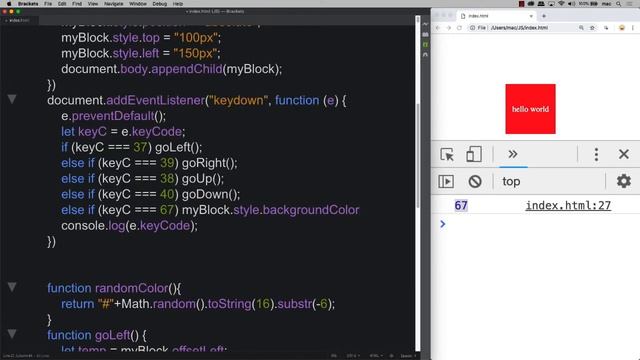Open the top JavaScript context selector
The image size is (640, 360).
tap(511, 181)
